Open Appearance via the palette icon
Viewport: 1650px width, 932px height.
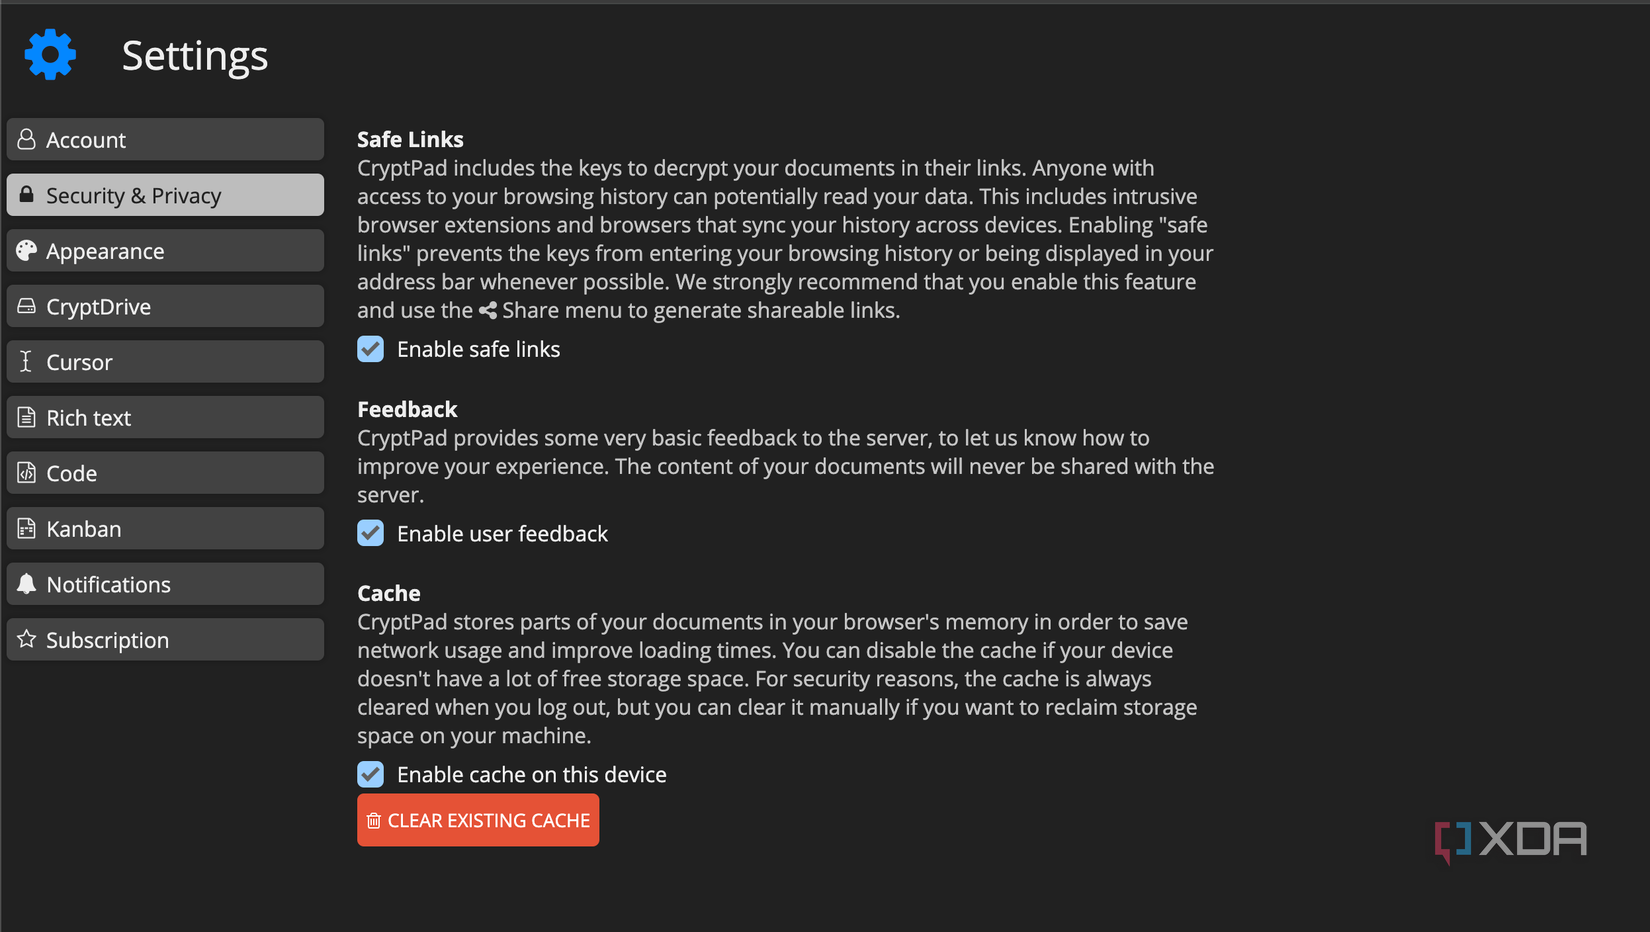click(26, 250)
